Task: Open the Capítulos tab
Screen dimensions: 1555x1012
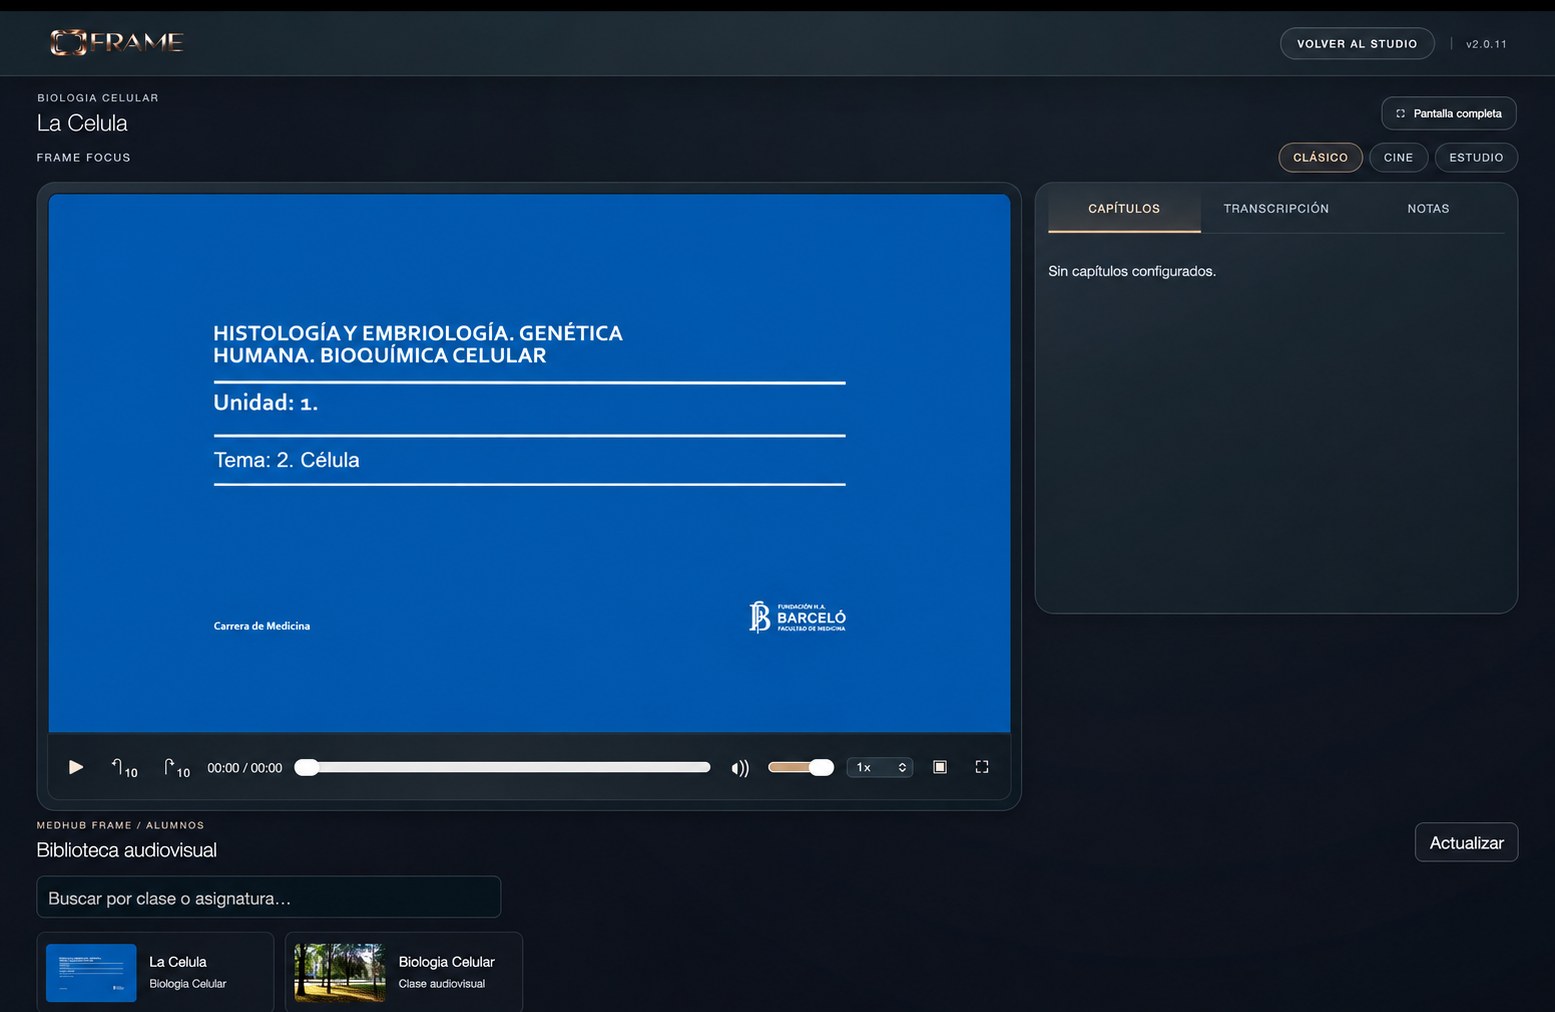Action: [x=1124, y=209]
